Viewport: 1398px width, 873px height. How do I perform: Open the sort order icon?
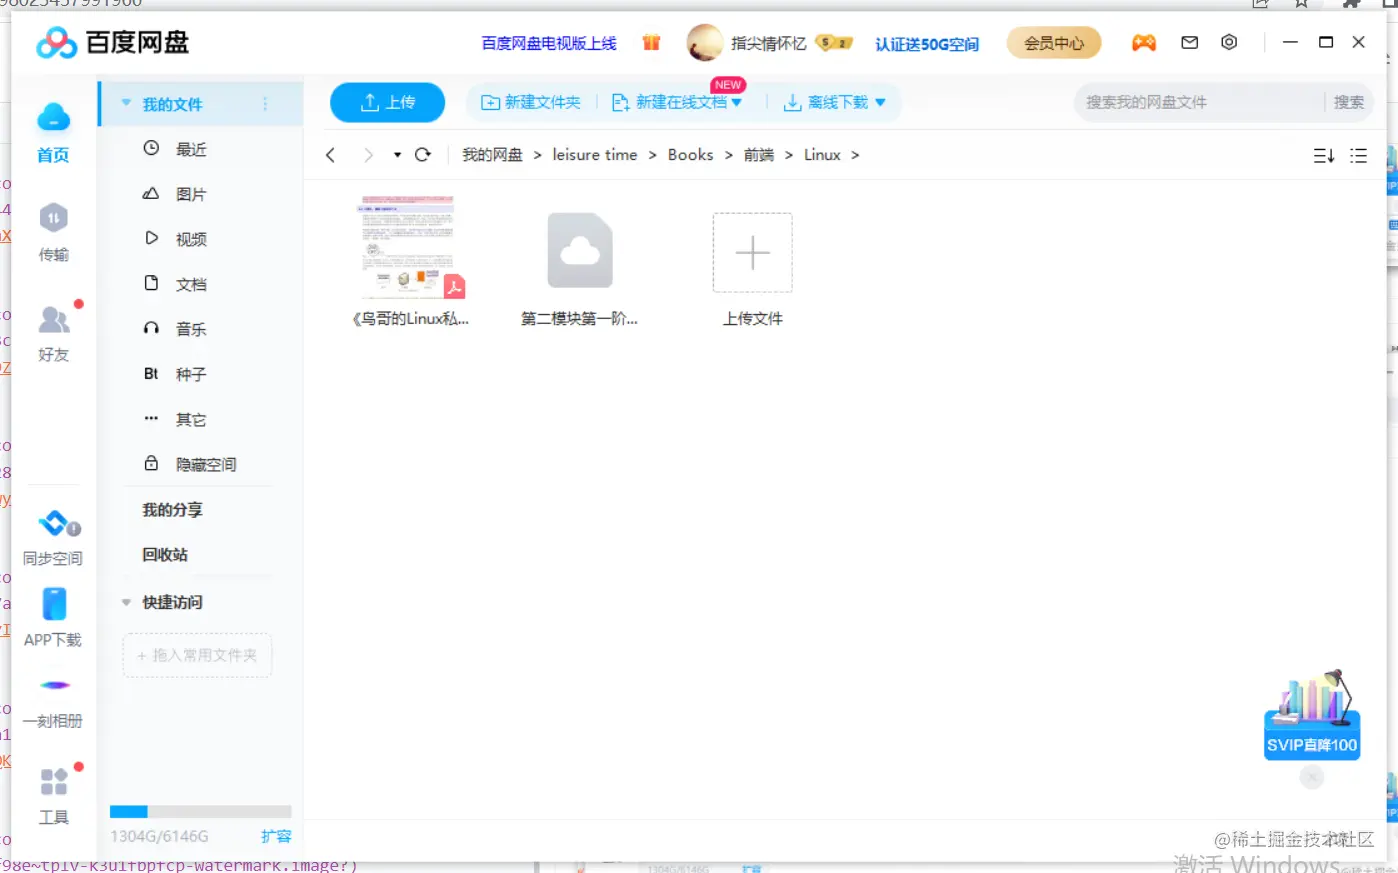point(1324,156)
